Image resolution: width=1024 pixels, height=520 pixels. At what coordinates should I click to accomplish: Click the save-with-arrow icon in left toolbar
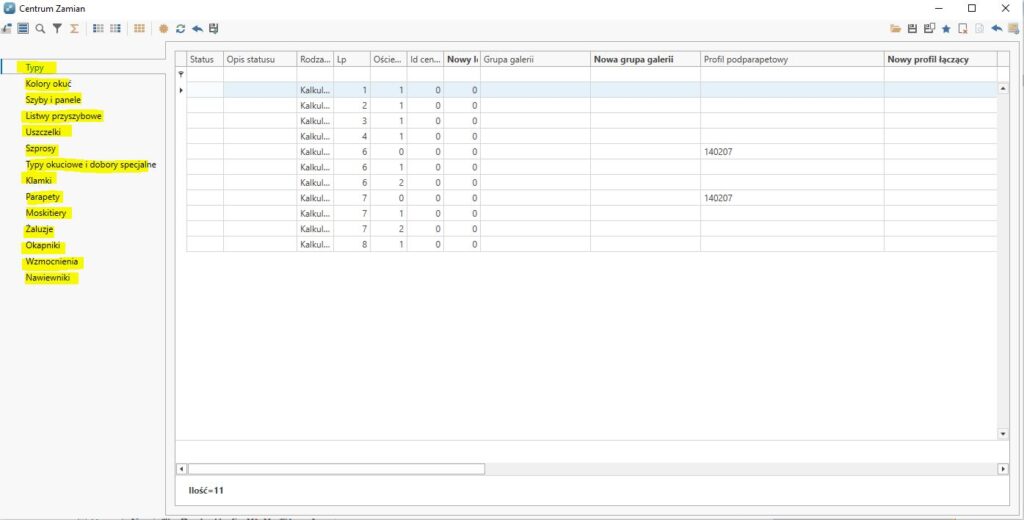(214, 29)
